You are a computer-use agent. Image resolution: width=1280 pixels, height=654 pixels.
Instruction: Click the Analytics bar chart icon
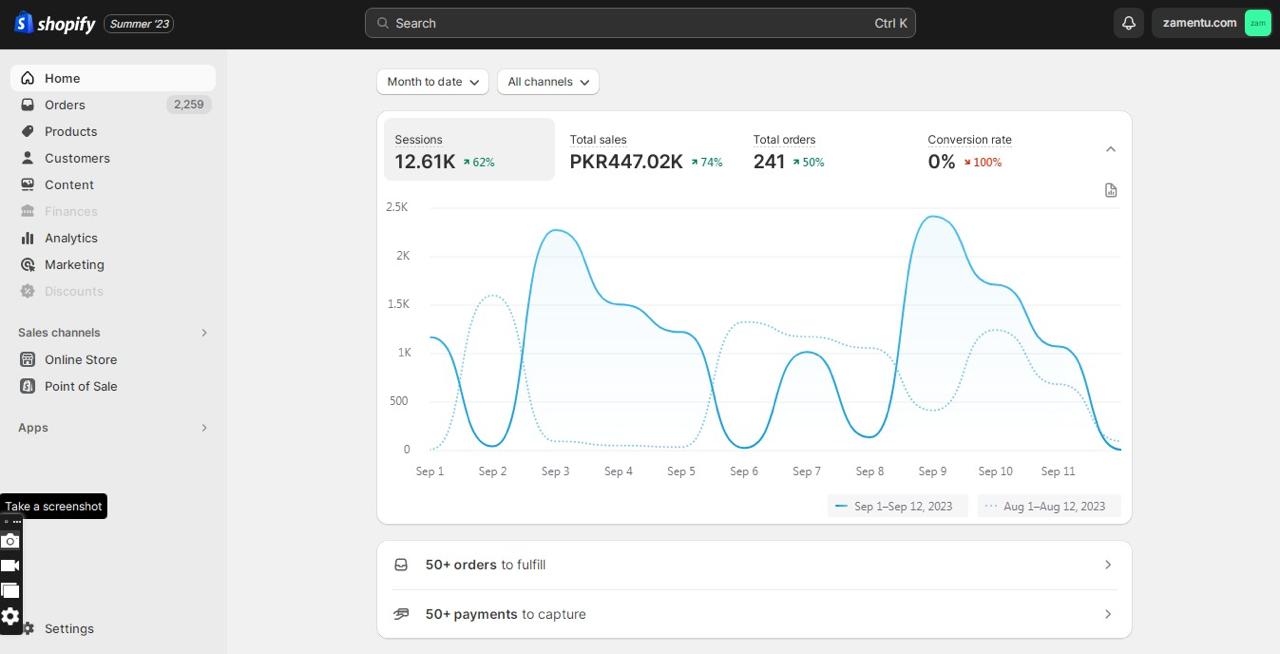[28, 238]
